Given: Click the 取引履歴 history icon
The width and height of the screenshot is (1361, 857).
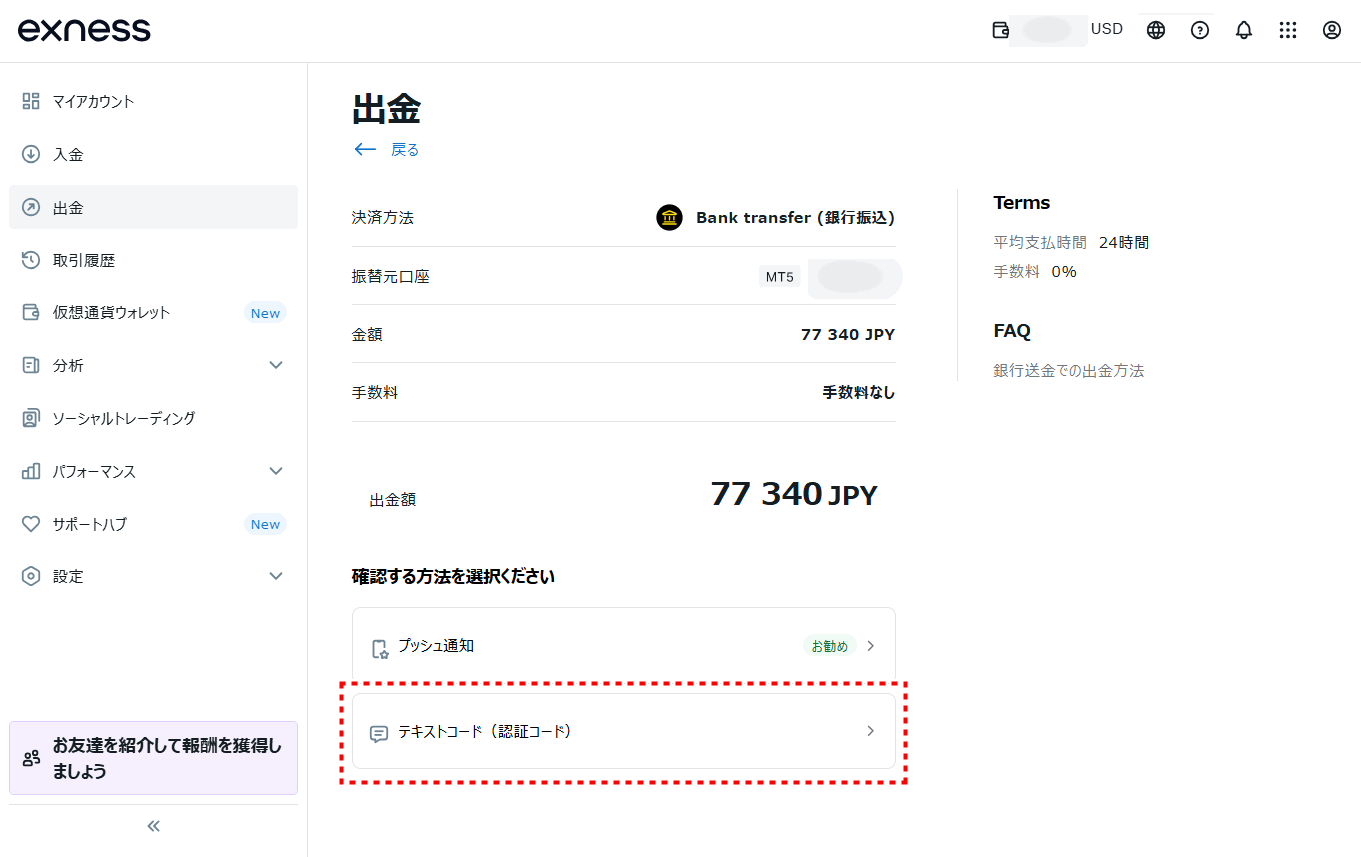Looking at the screenshot, I should point(31,260).
